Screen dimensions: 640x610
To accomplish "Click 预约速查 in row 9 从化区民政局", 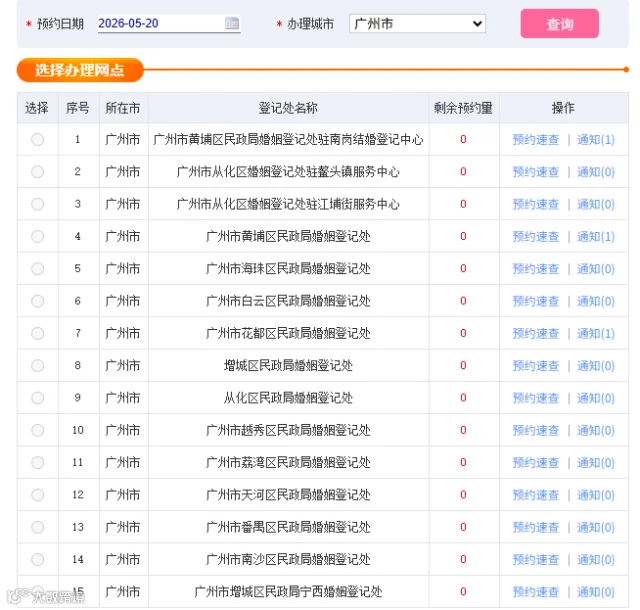I will 536,398.
